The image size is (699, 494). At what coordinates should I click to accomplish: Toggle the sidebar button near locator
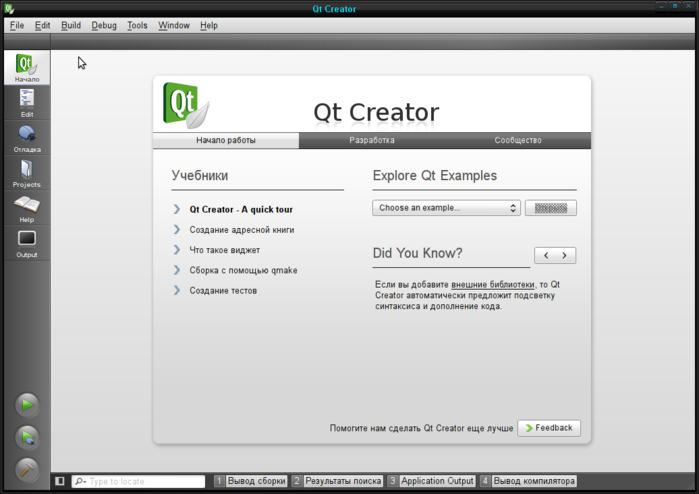60,481
